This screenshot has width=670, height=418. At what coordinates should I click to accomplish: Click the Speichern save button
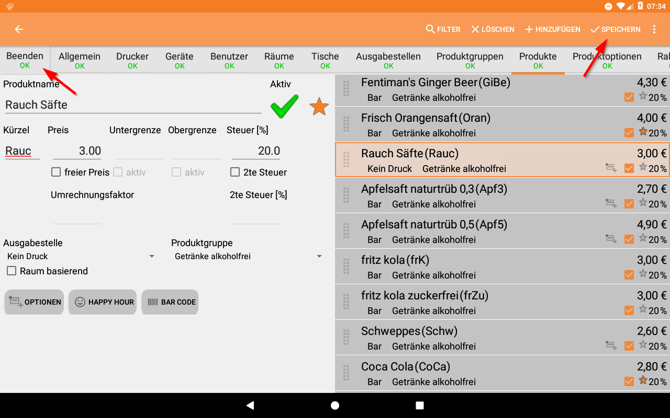coord(615,30)
